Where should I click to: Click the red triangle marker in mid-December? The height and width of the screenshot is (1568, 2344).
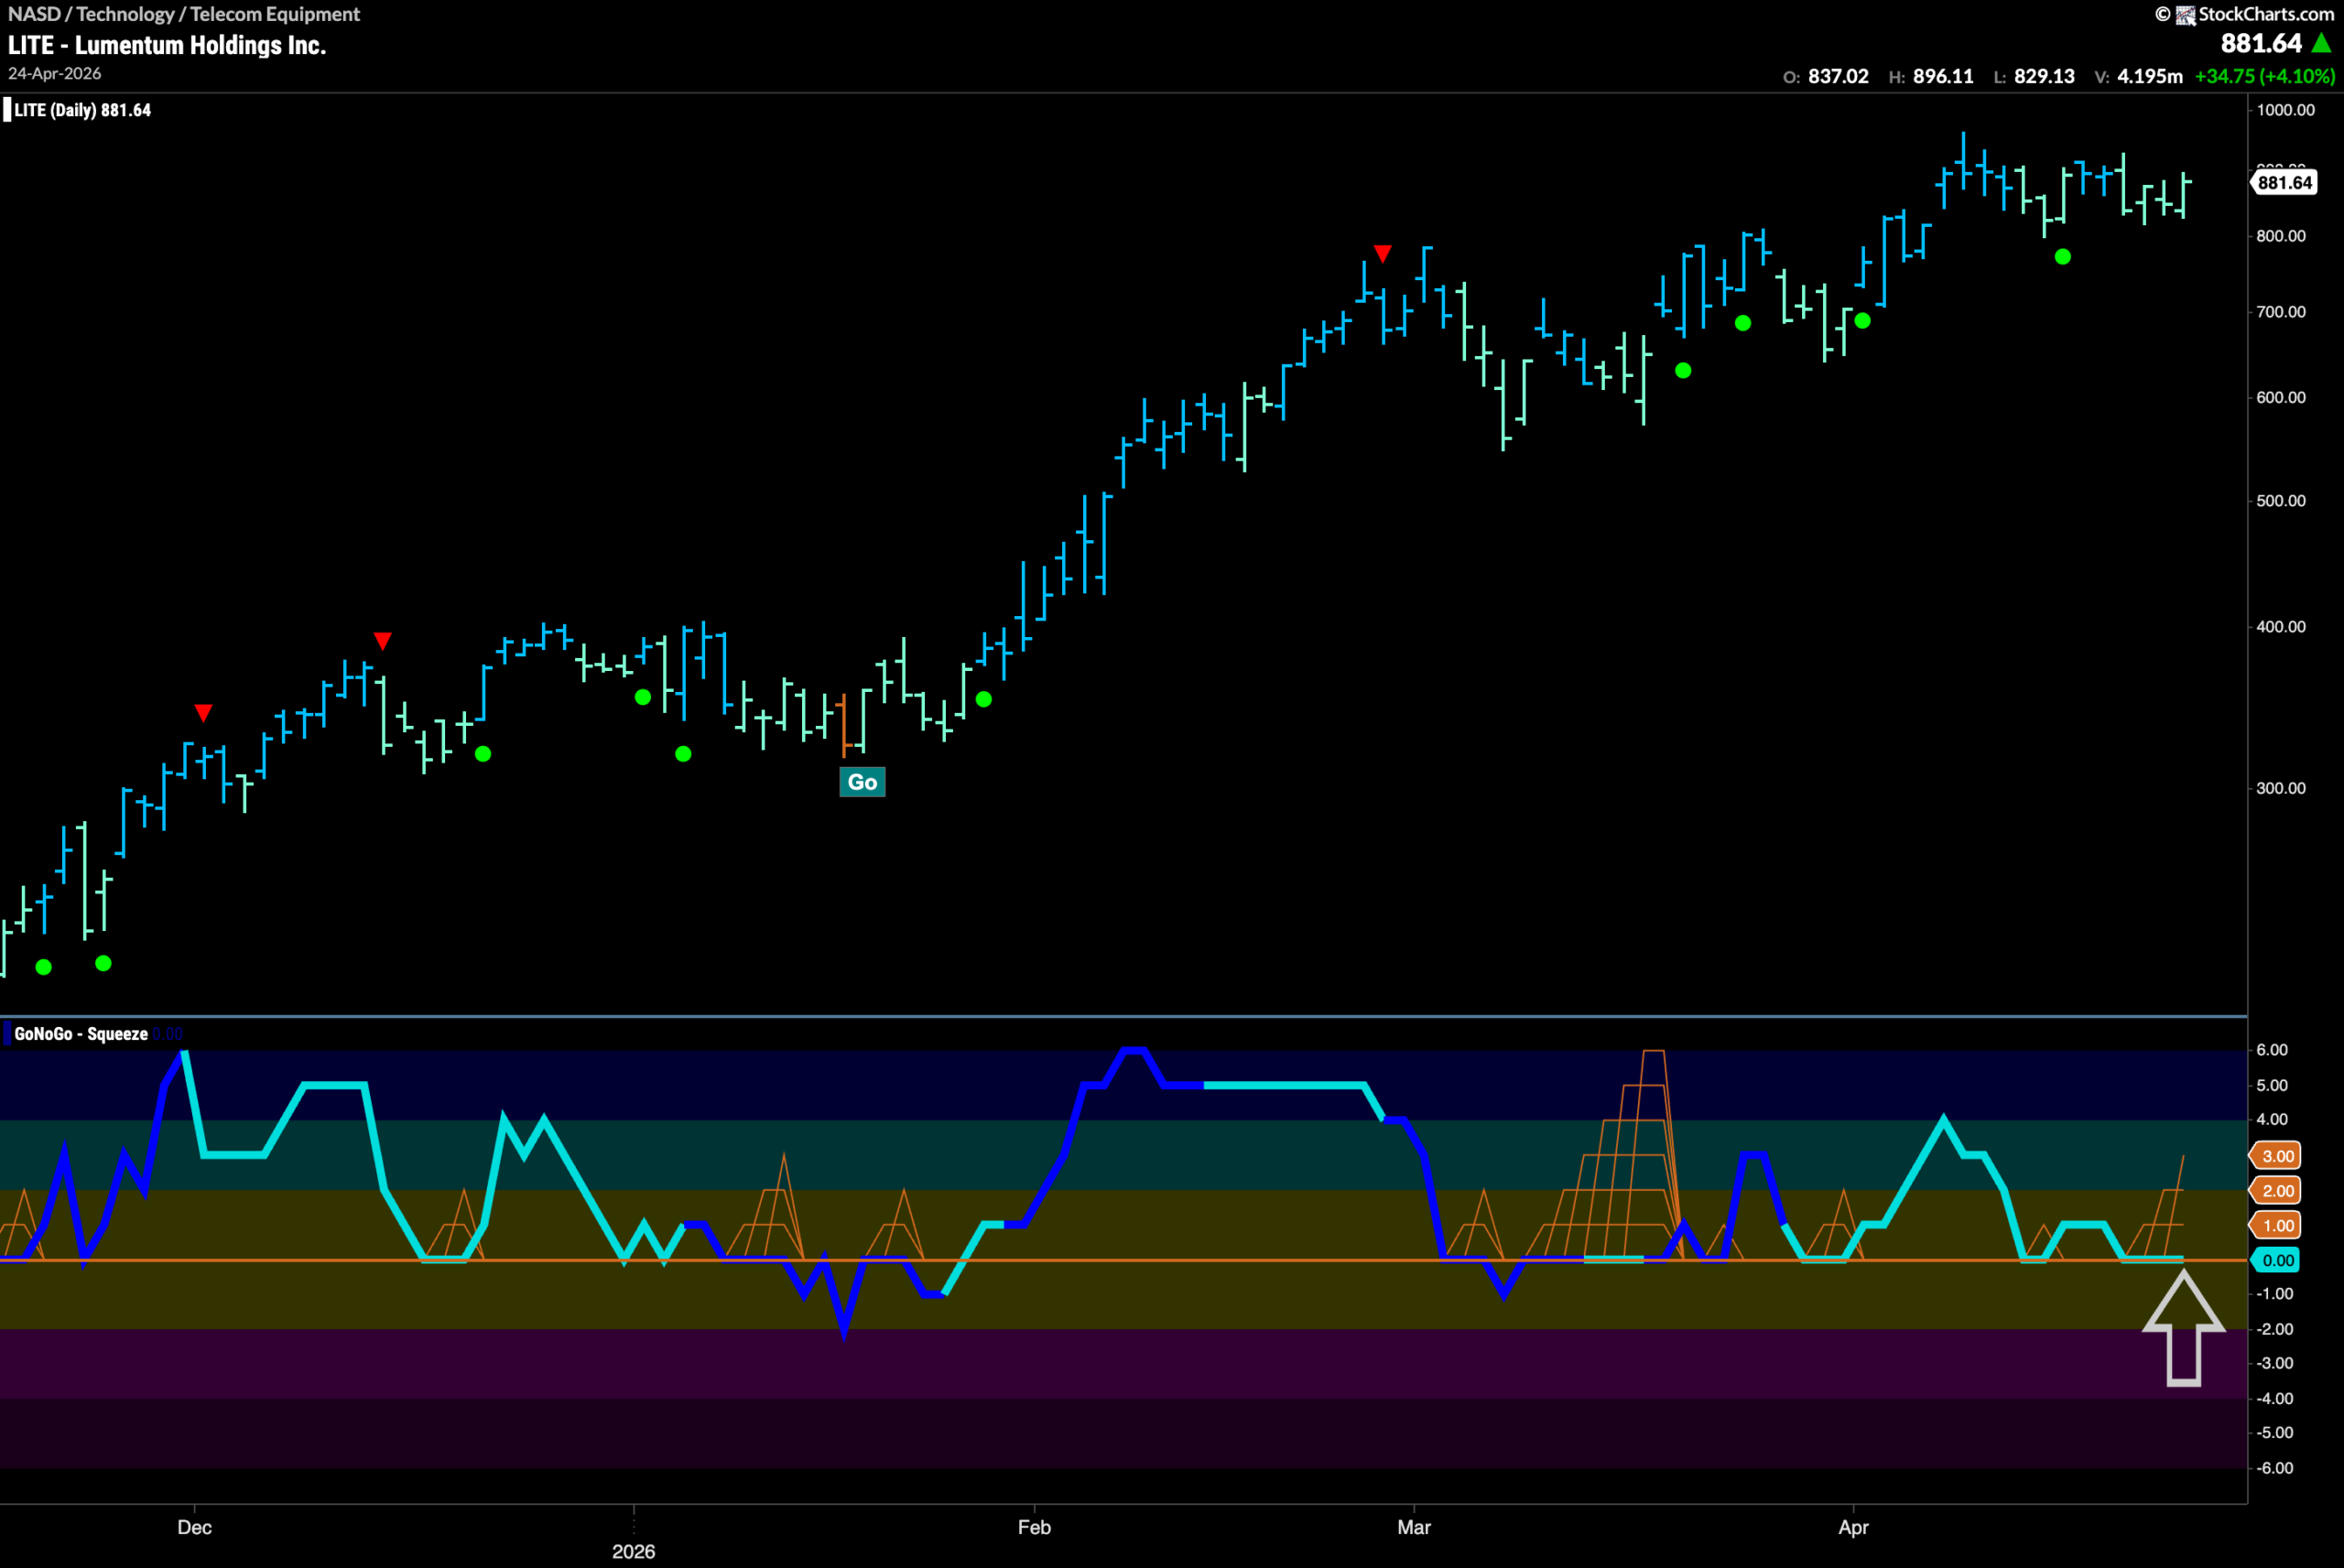point(383,641)
